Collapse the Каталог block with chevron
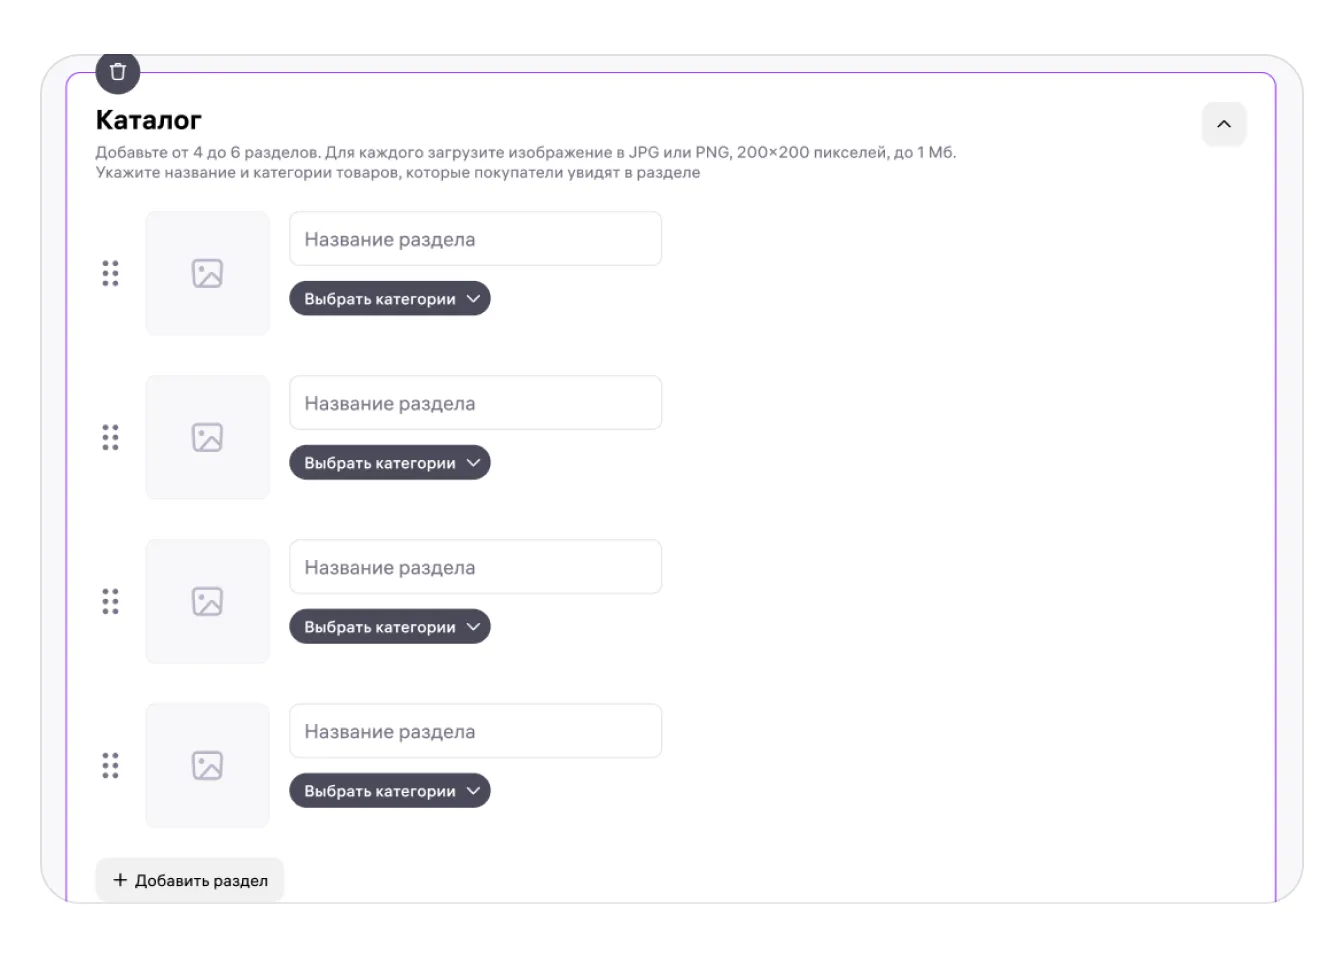This screenshot has height=958, width=1344. coord(1223,125)
